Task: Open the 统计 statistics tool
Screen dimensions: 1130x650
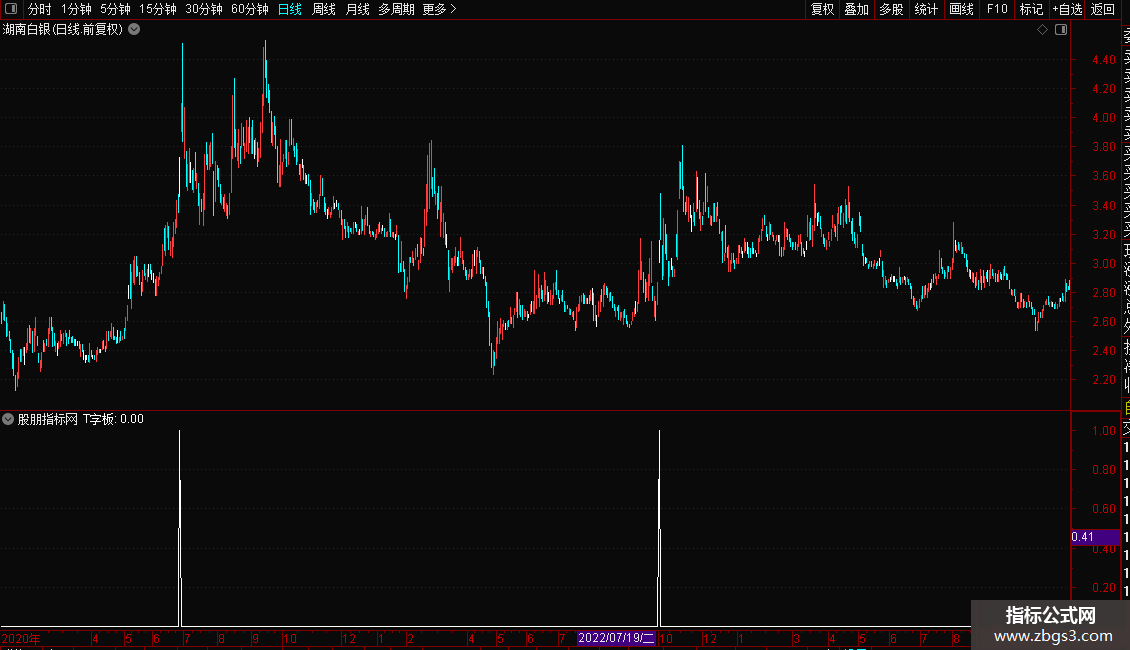Action: pos(926,9)
